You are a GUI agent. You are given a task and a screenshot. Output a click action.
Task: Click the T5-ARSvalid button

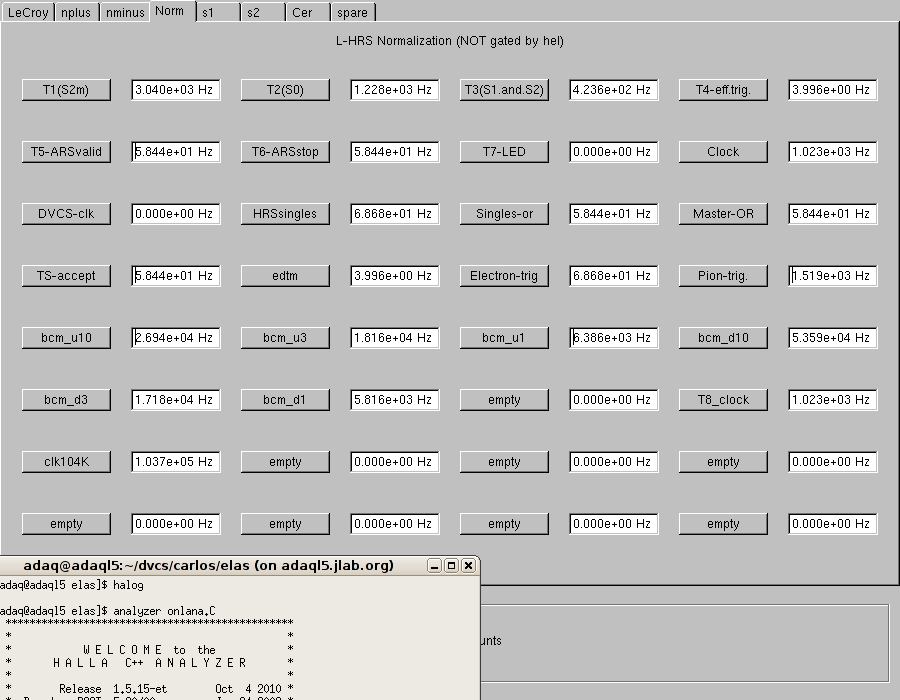tap(66, 152)
